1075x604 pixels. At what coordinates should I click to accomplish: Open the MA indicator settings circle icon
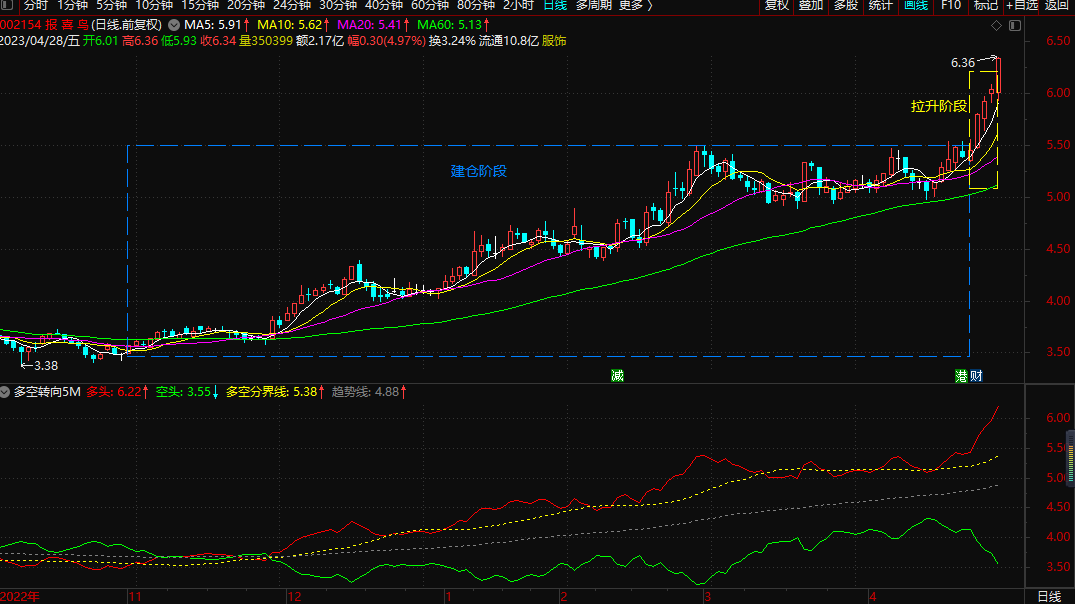175,24
